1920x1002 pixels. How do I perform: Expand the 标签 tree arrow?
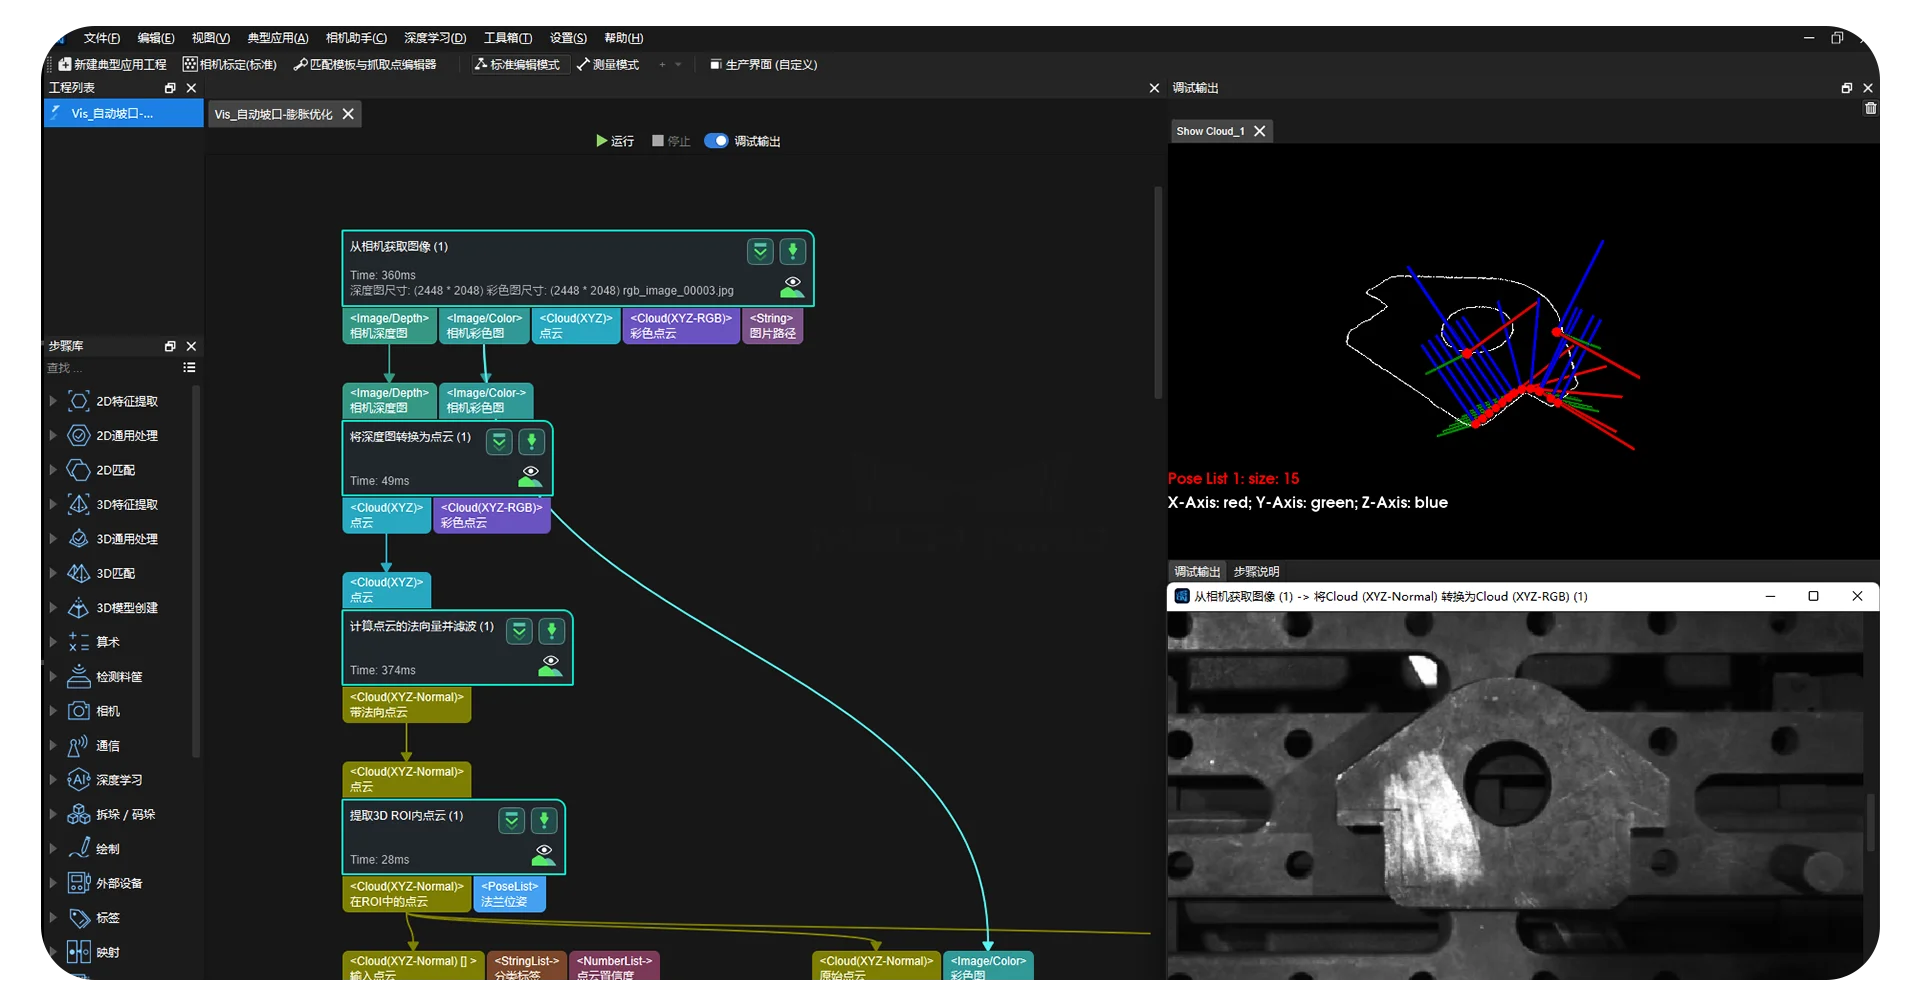(x=53, y=917)
